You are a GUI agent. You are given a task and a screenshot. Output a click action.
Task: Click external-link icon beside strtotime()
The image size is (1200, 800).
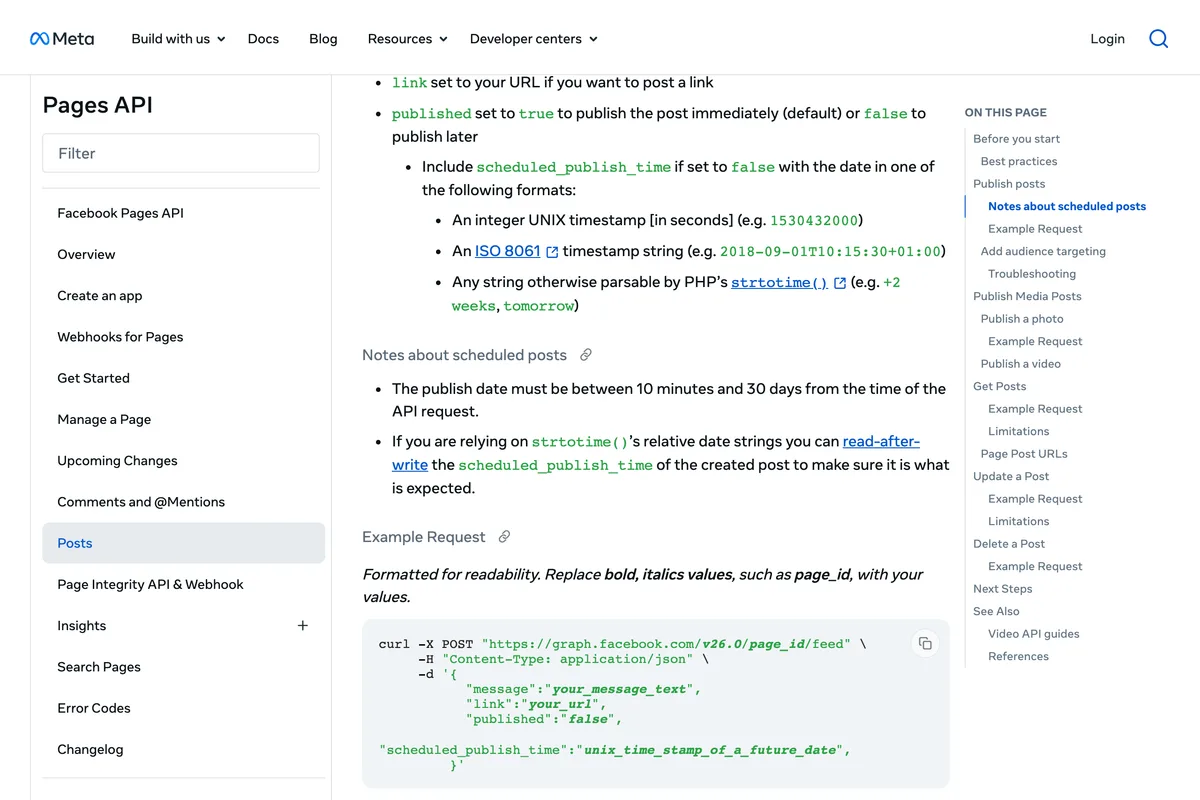click(840, 283)
